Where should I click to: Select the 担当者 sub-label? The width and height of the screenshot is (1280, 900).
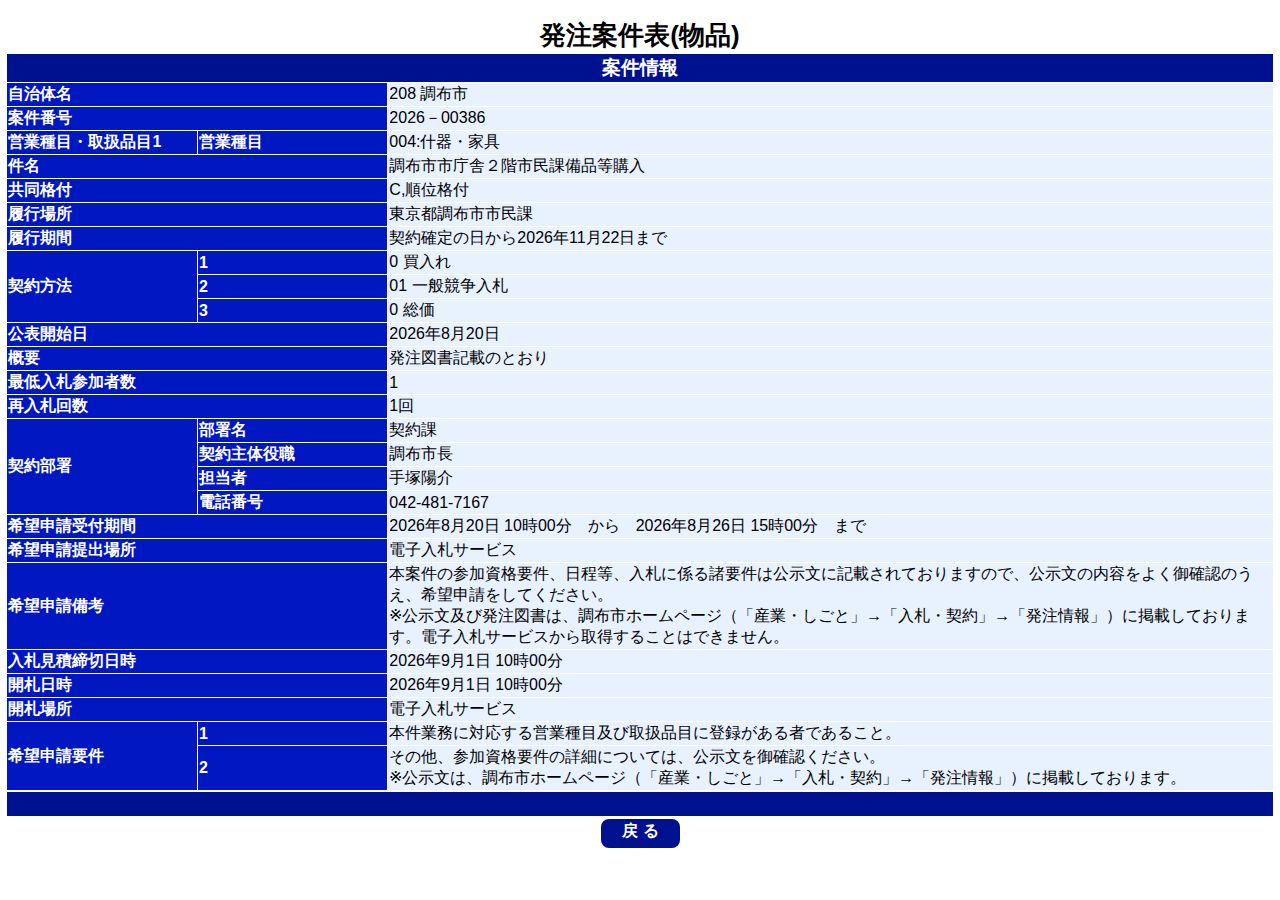(292, 478)
